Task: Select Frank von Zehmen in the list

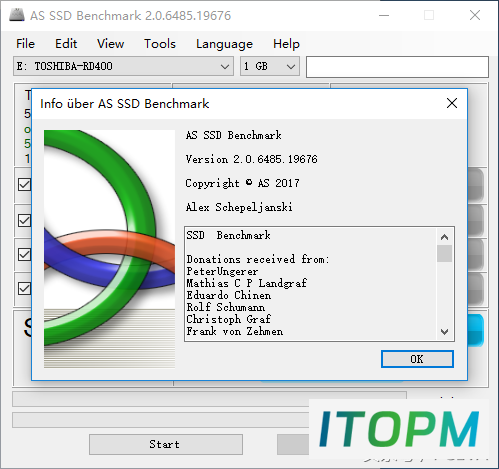Action: click(x=235, y=331)
